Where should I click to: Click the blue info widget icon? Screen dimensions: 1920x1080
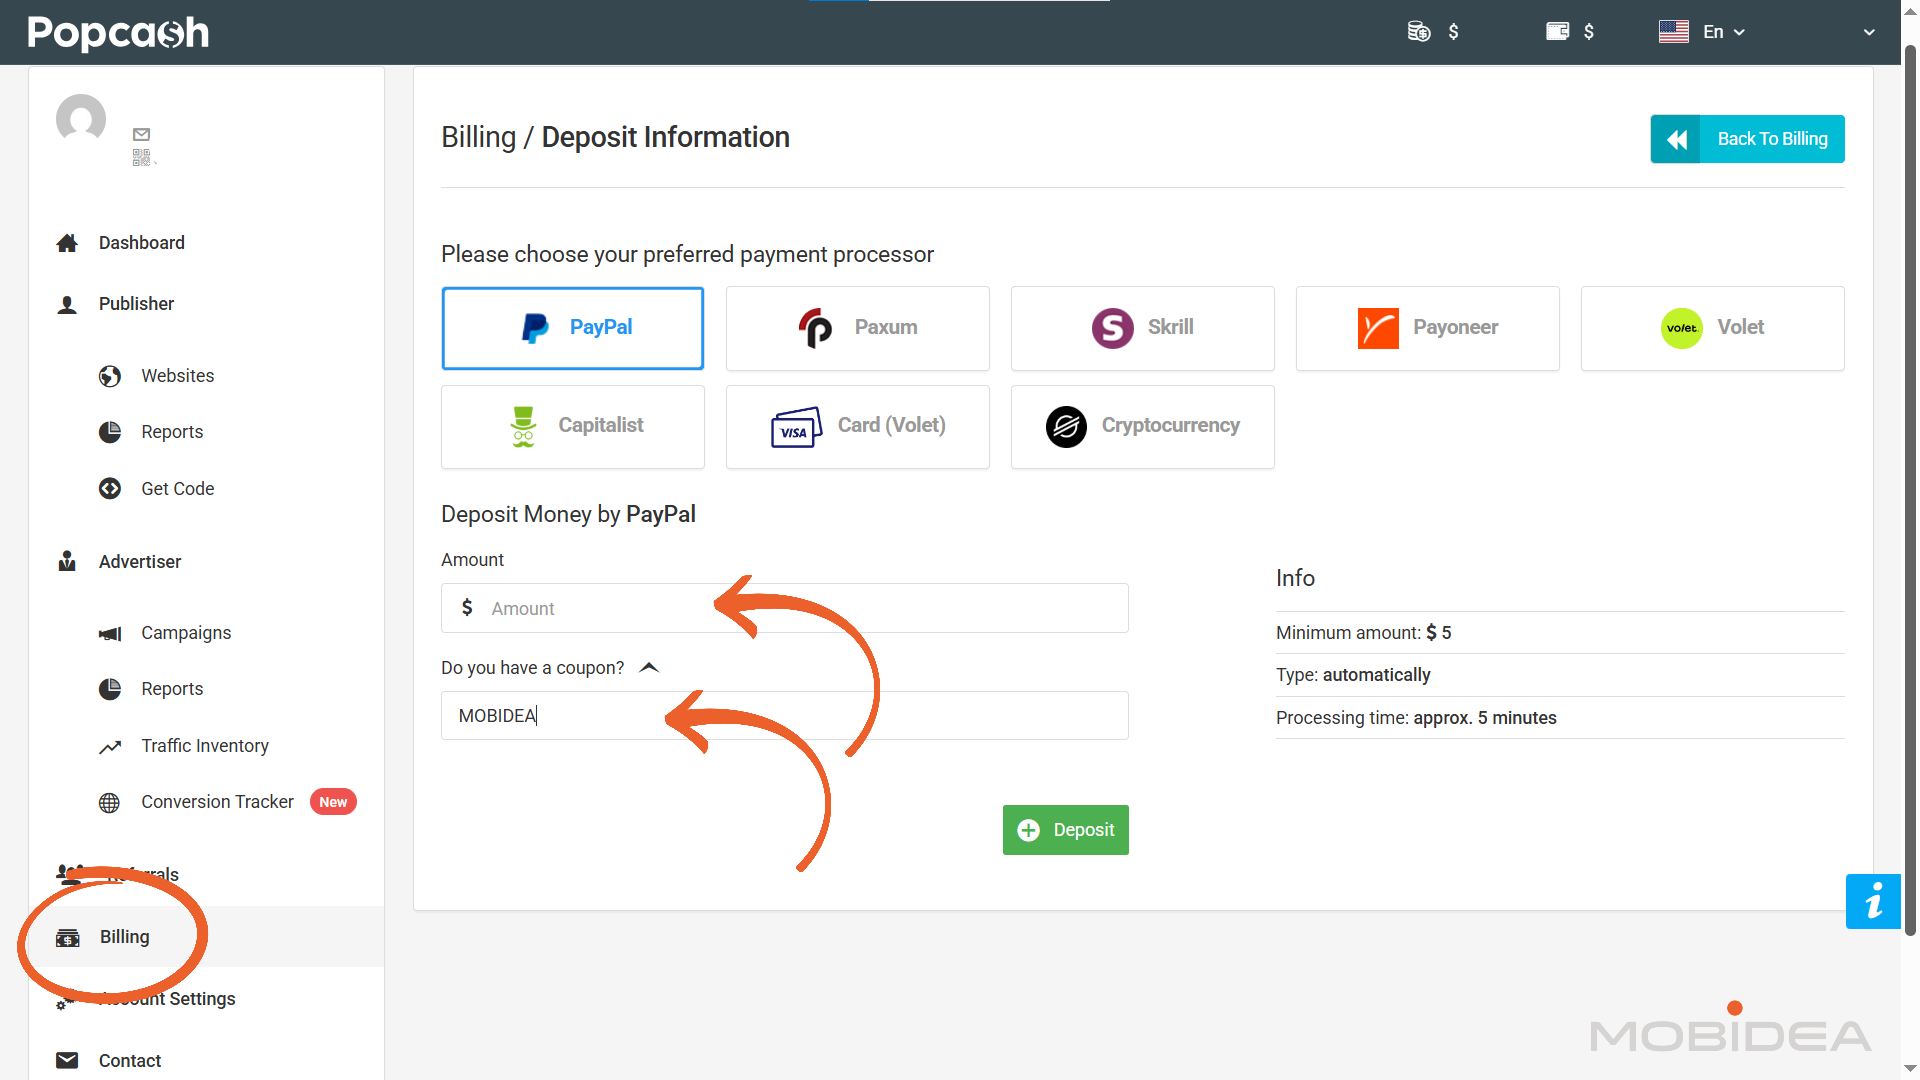coord(1873,901)
